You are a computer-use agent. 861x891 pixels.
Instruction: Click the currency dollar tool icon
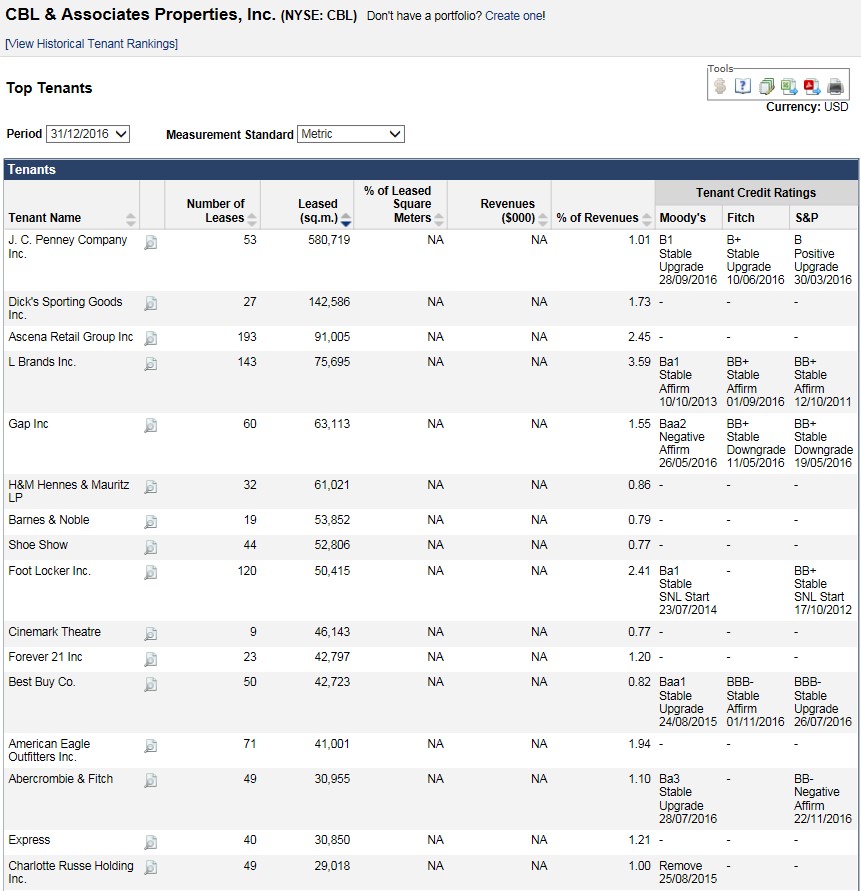coord(720,87)
